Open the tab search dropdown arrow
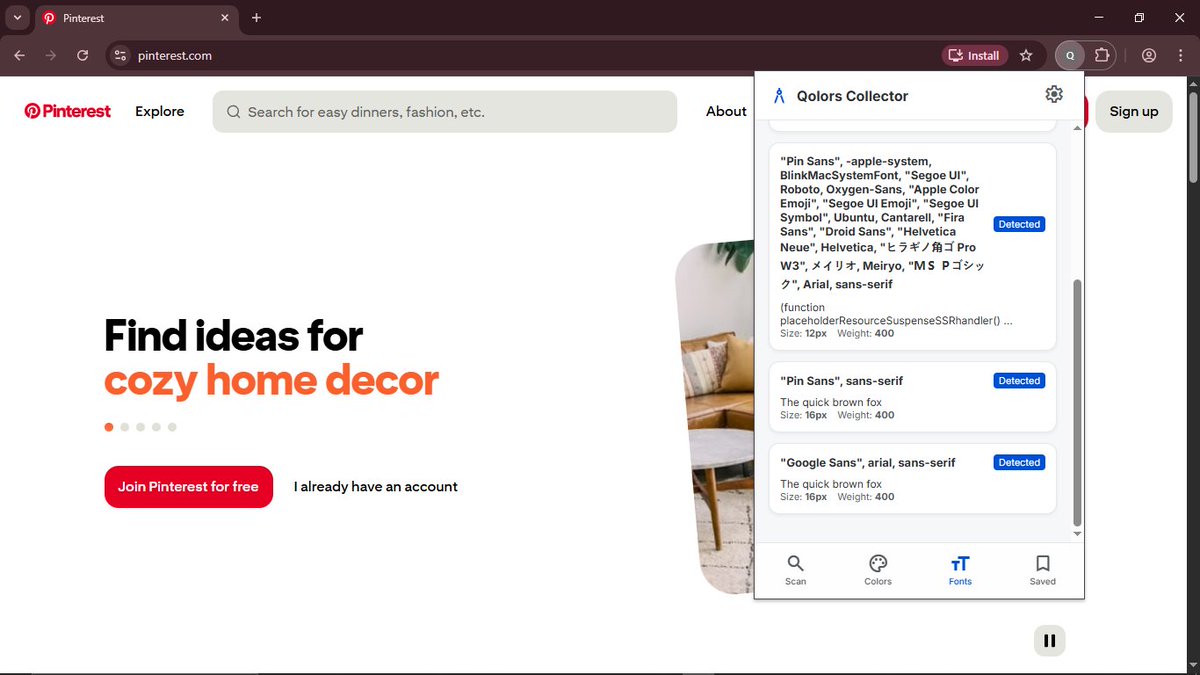Screen dimensions: 1200x675 pos(17,18)
